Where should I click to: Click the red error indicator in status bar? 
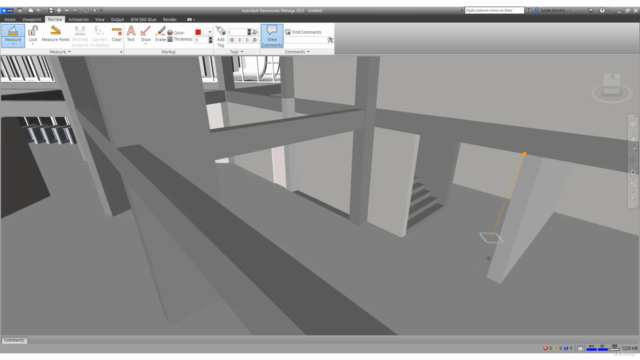click(x=547, y=348)
